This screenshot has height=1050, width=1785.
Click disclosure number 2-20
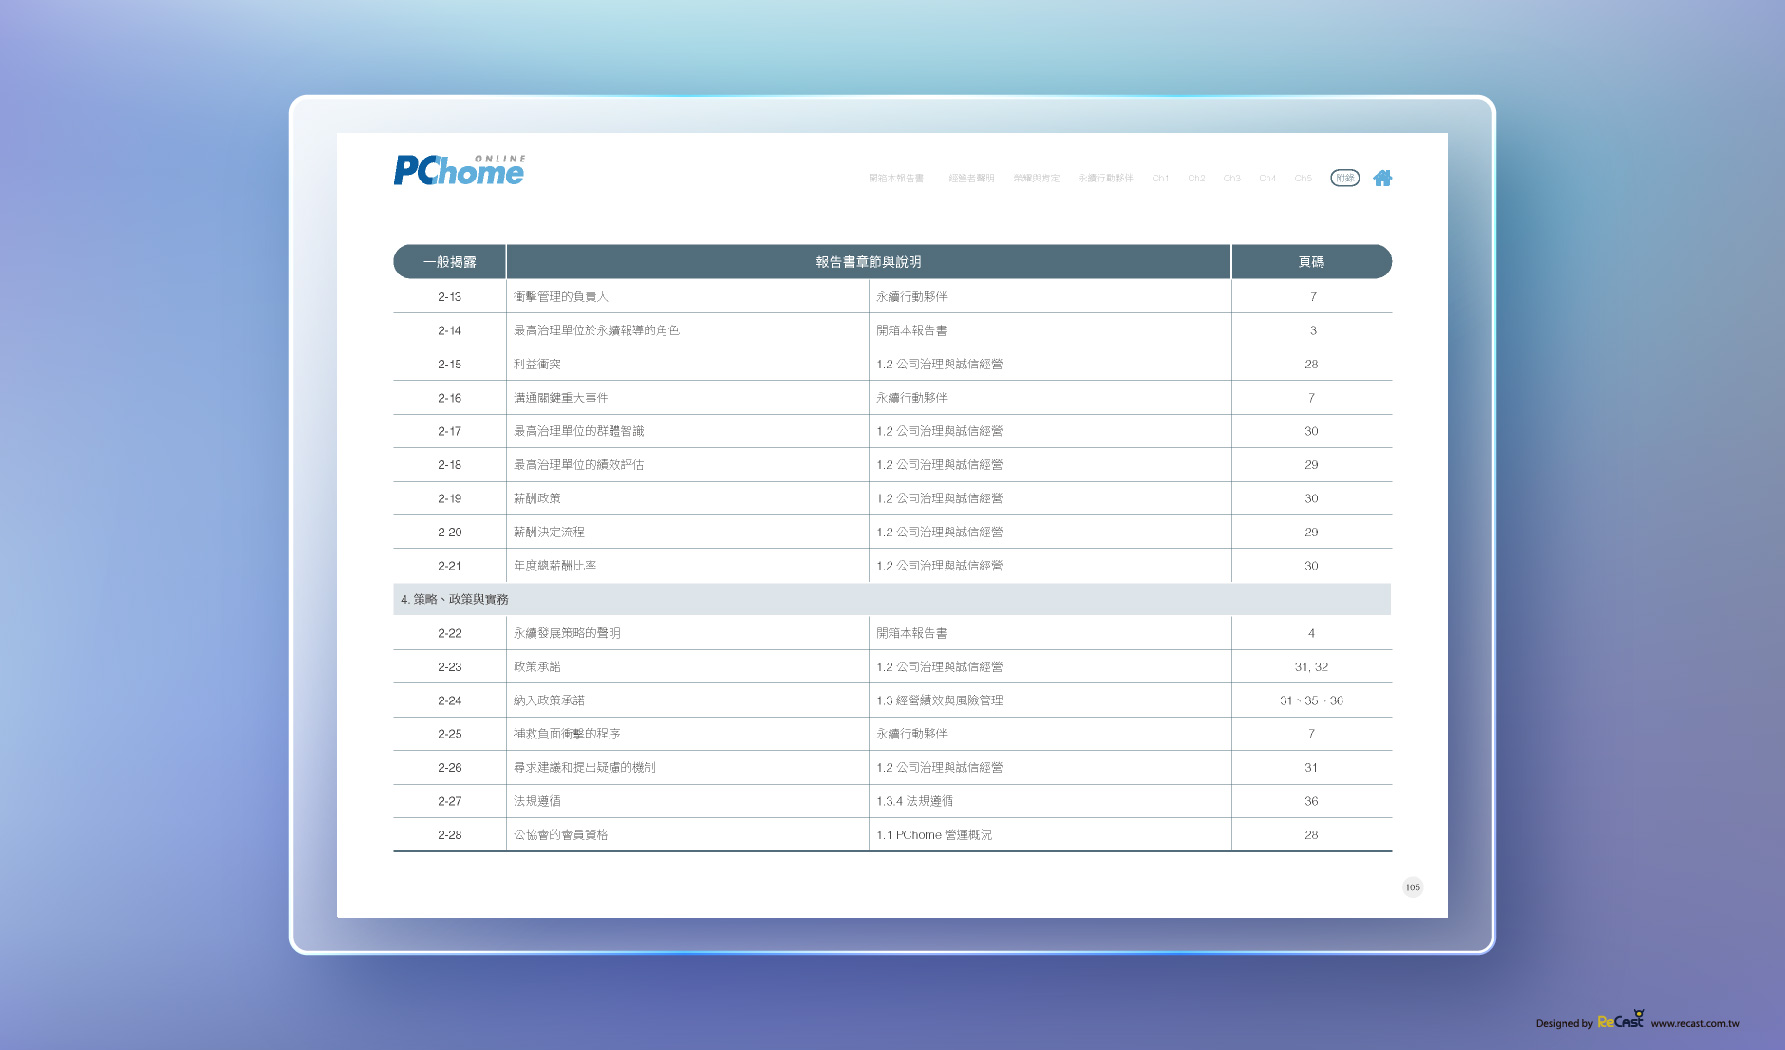450,532
